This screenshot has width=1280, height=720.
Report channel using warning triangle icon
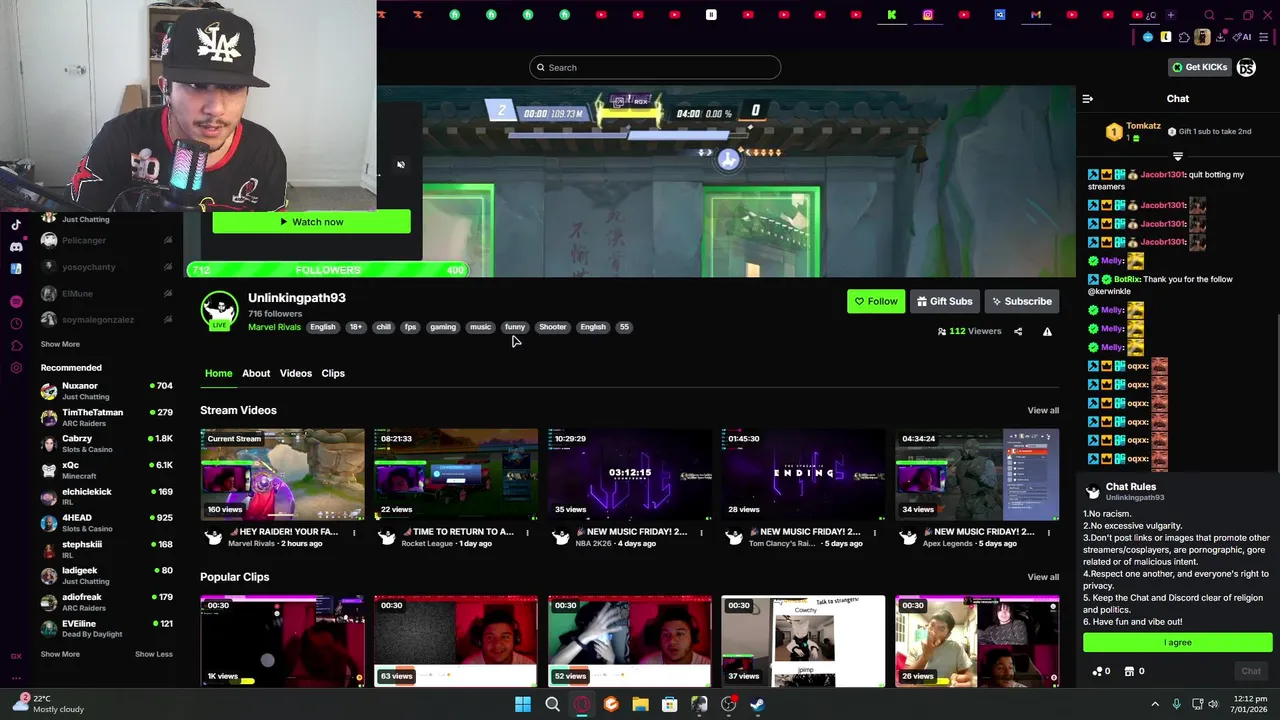click(1047, 331)
